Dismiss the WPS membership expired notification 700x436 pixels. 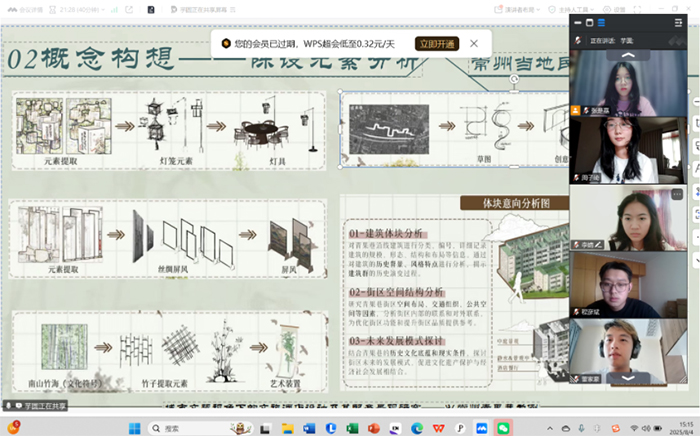point(474,44)
